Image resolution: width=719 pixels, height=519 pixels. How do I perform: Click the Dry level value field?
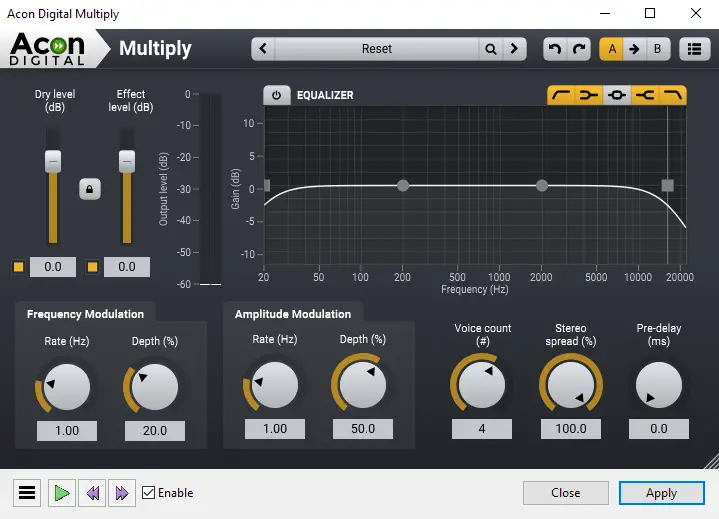[x=53, y=267]
